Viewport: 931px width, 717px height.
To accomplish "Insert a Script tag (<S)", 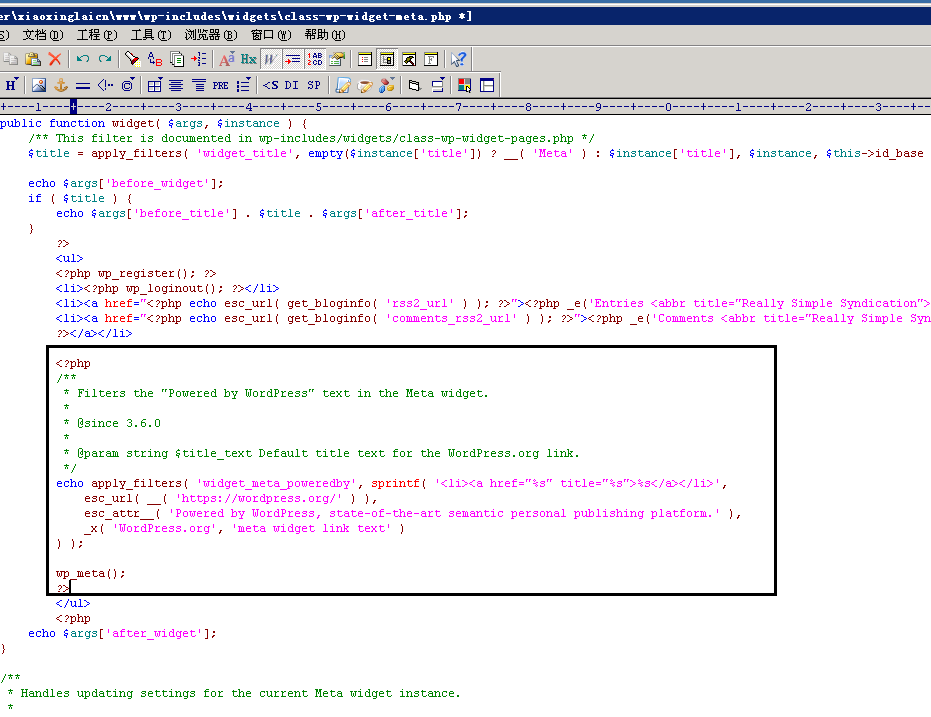I will (270, 85).
